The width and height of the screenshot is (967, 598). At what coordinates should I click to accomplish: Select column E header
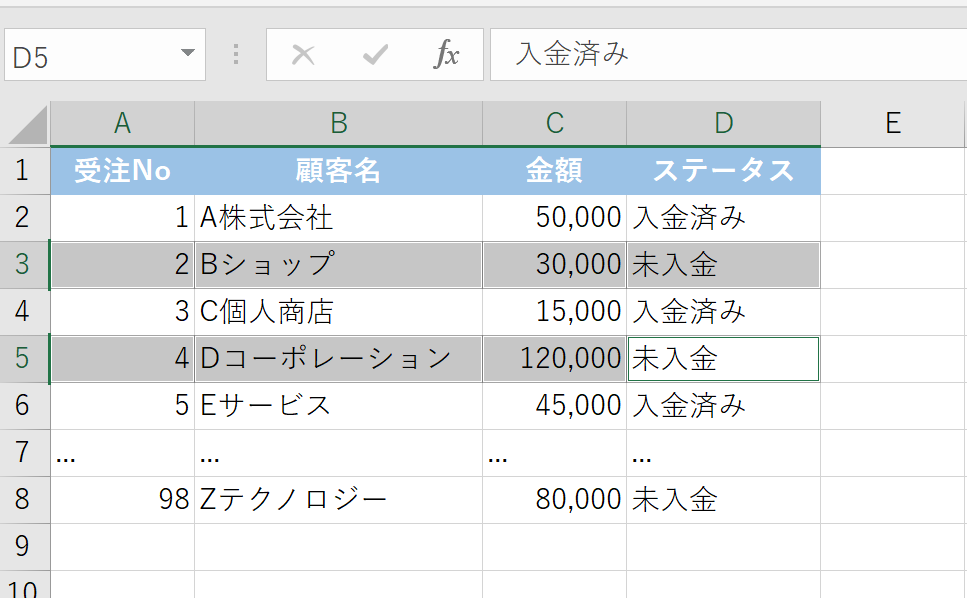893,123
